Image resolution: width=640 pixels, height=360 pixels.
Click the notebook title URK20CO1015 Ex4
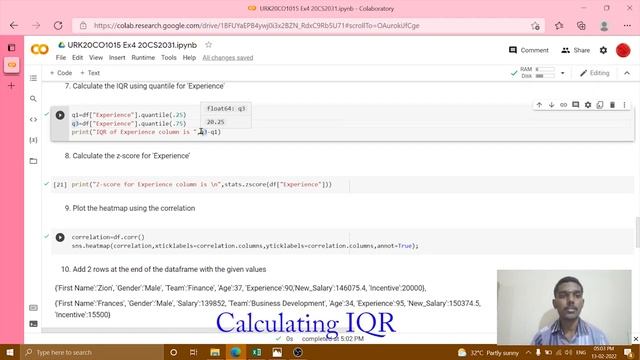(x=132, y=45)
